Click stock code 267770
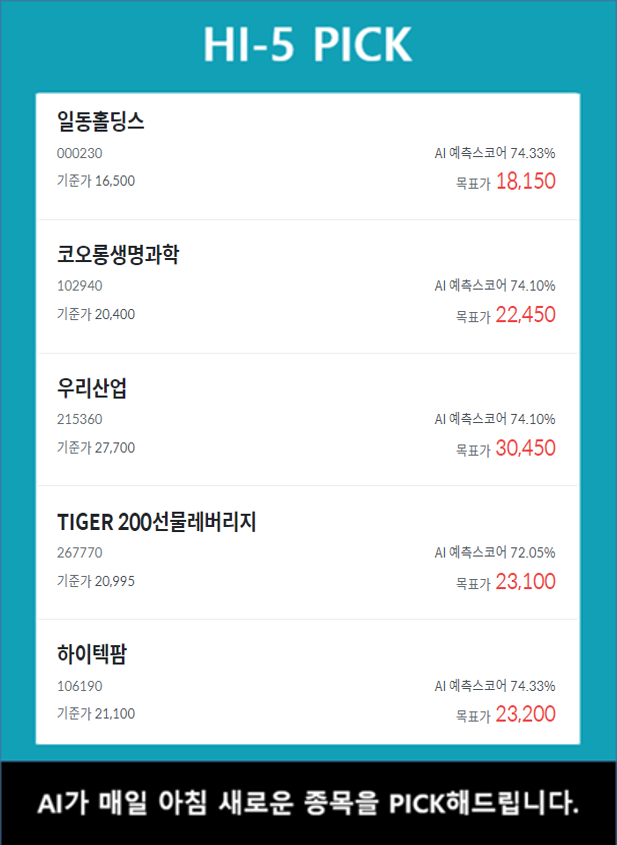 80,552
